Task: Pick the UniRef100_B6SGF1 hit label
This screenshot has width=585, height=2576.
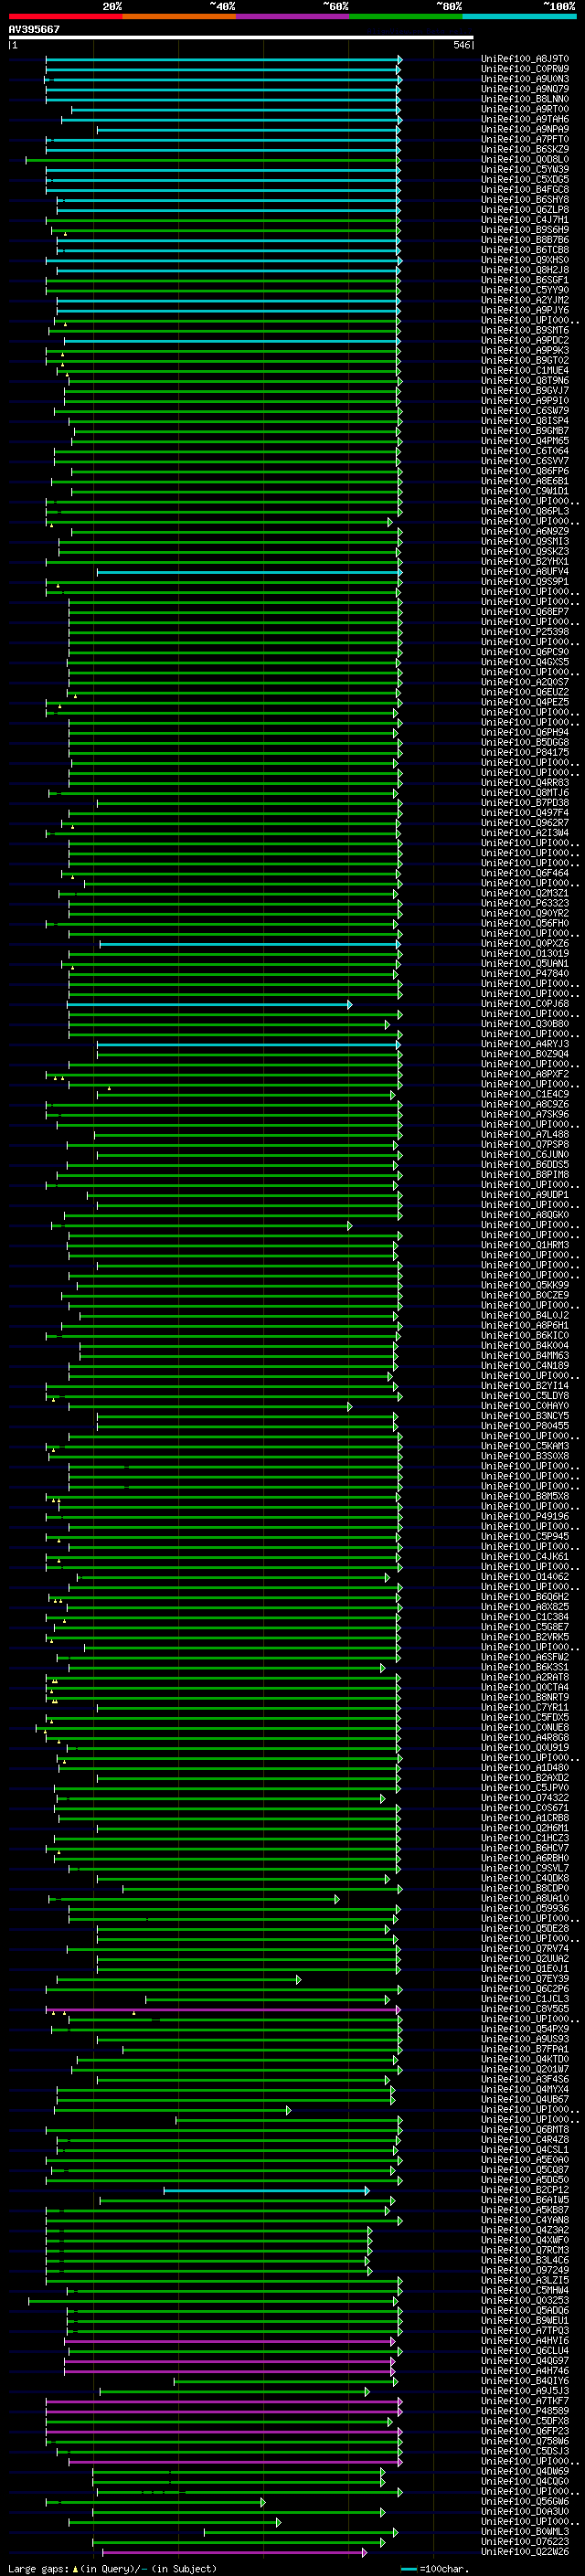Action: click(525, 280)
